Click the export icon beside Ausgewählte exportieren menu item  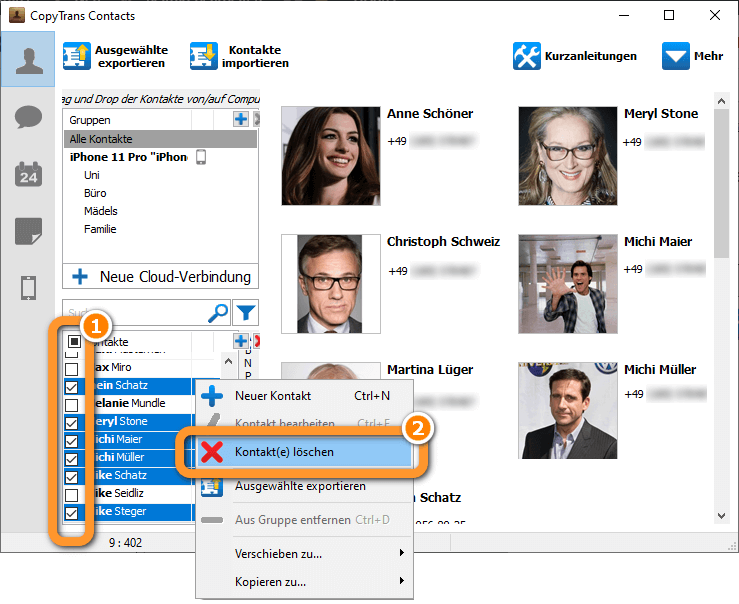pos(212,486)
